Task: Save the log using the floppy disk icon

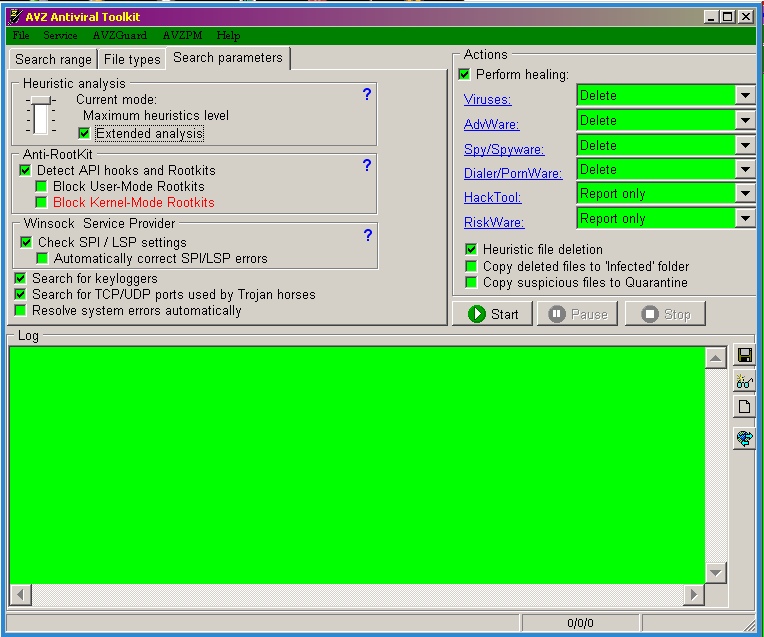Action: pyautogui.click(x=744, y=355)
